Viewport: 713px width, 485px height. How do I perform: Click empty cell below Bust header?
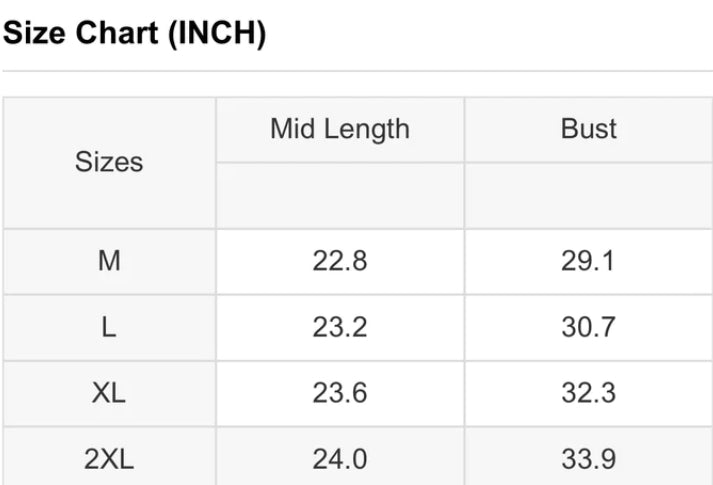click(x=589, y=195)
